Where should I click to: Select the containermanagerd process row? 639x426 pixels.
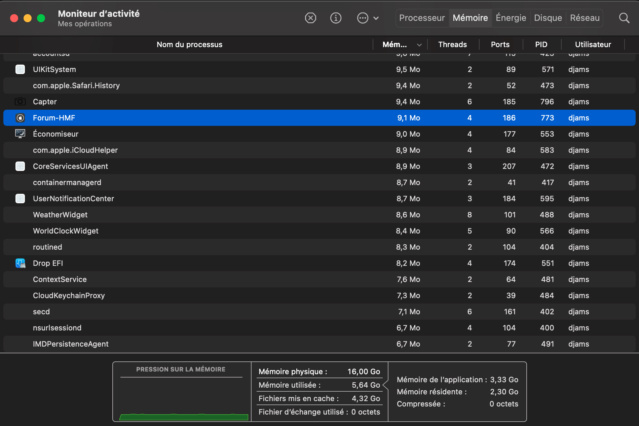click(x=319, y=182)
